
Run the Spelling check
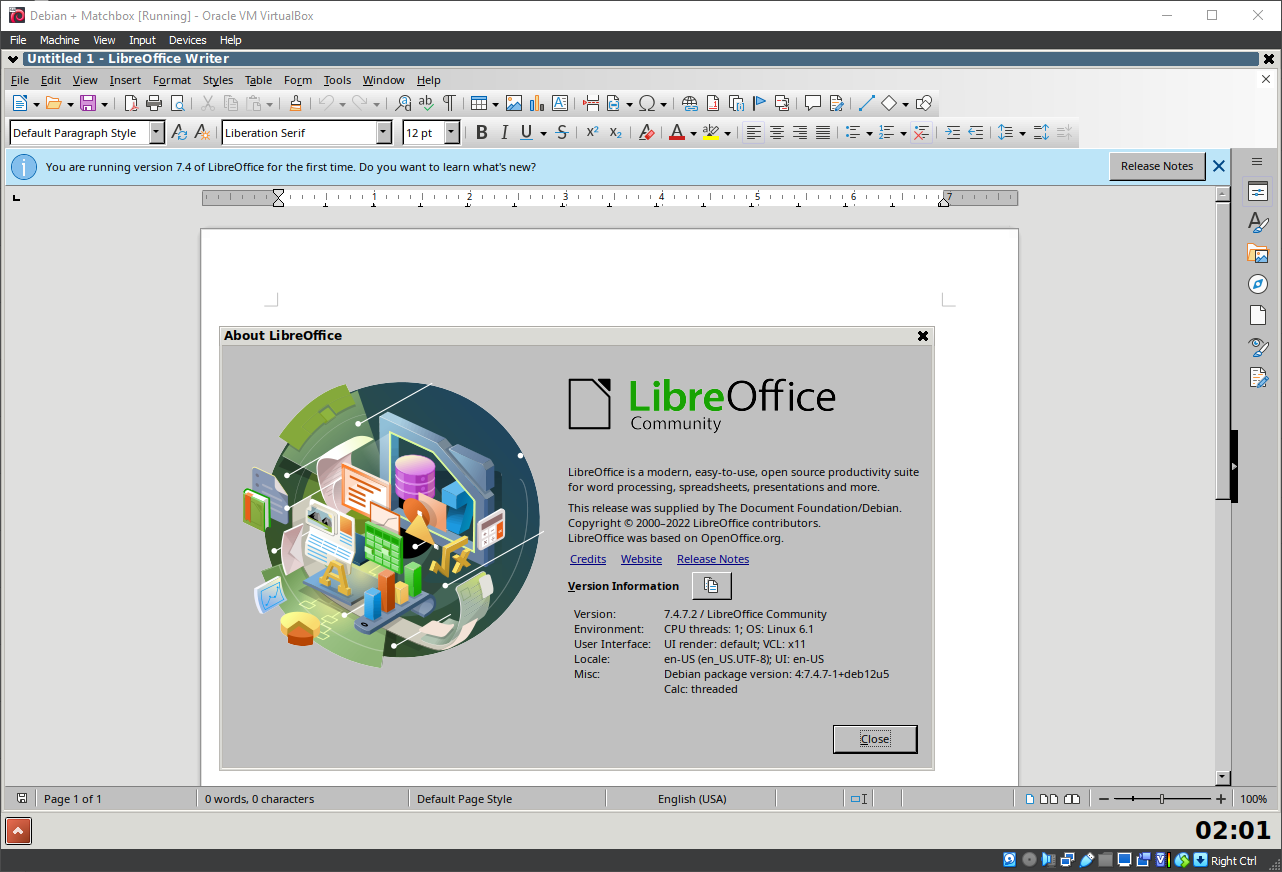[424, 103]
